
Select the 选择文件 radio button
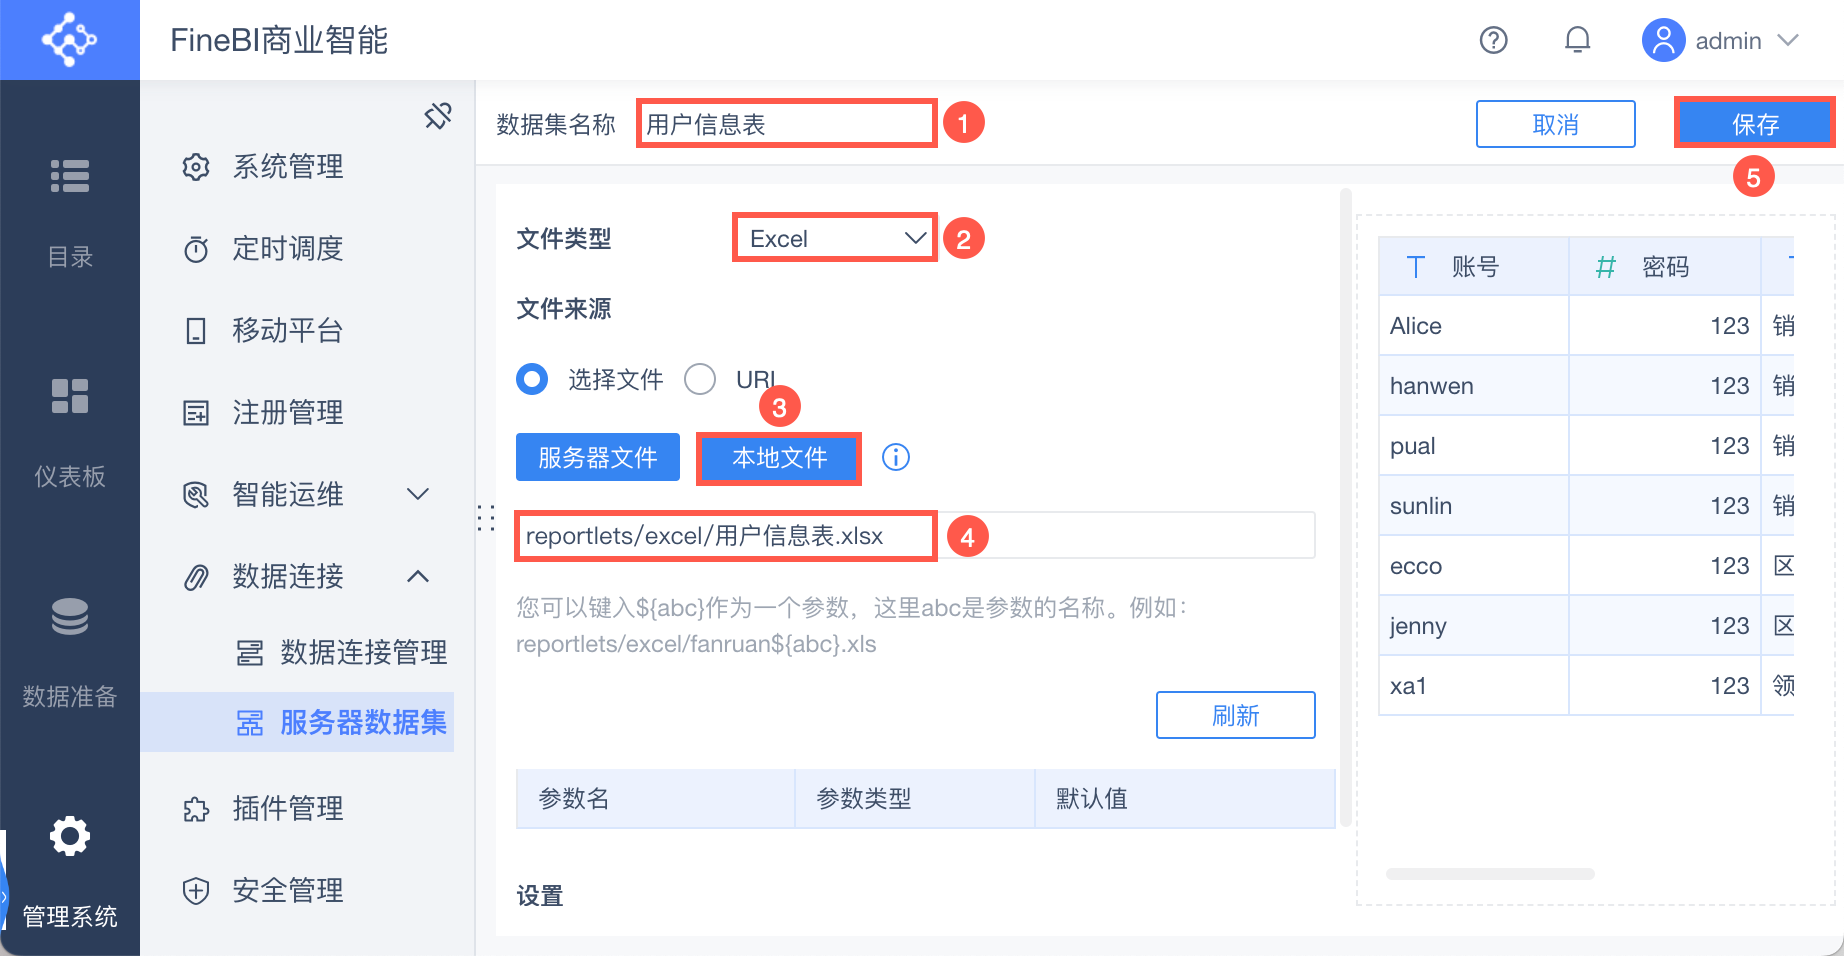pos(532,380)
